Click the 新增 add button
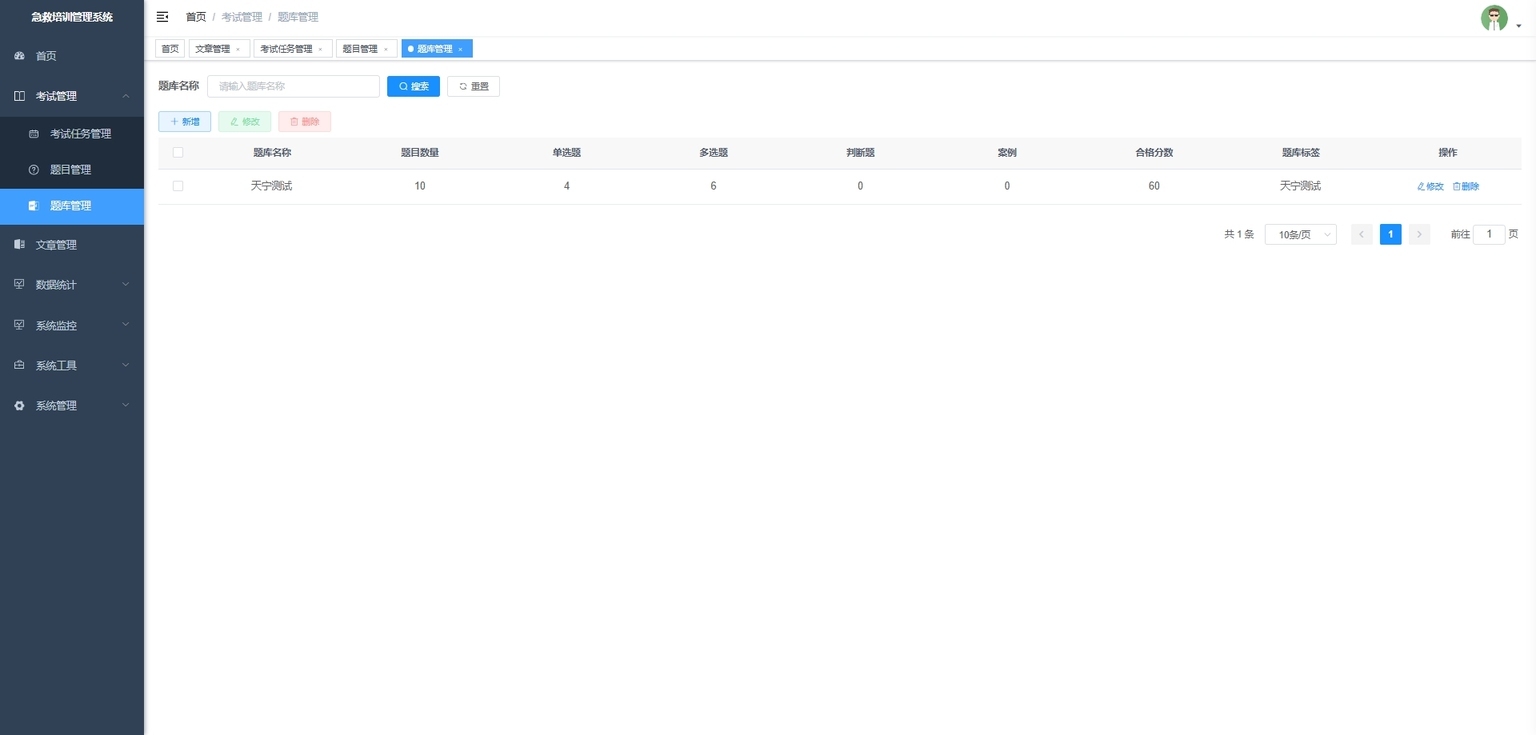The height and width of the screenshot is (735, 1536). (x=184, y=121)
